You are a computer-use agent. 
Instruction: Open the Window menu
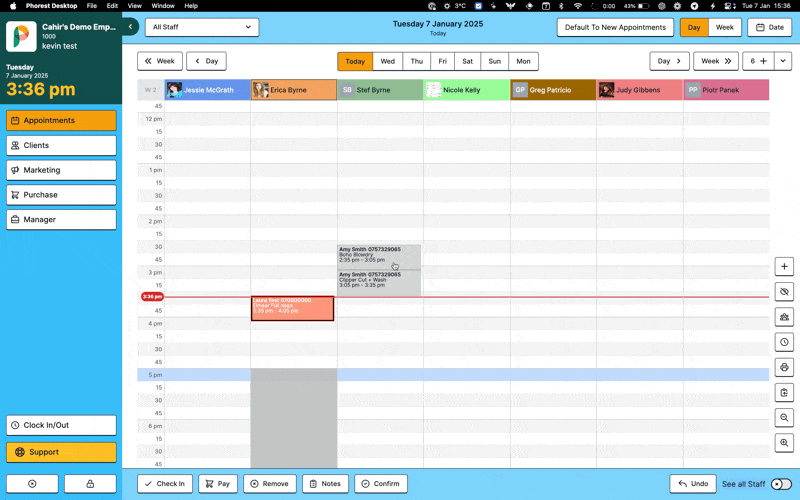click(x=163, y=6)
